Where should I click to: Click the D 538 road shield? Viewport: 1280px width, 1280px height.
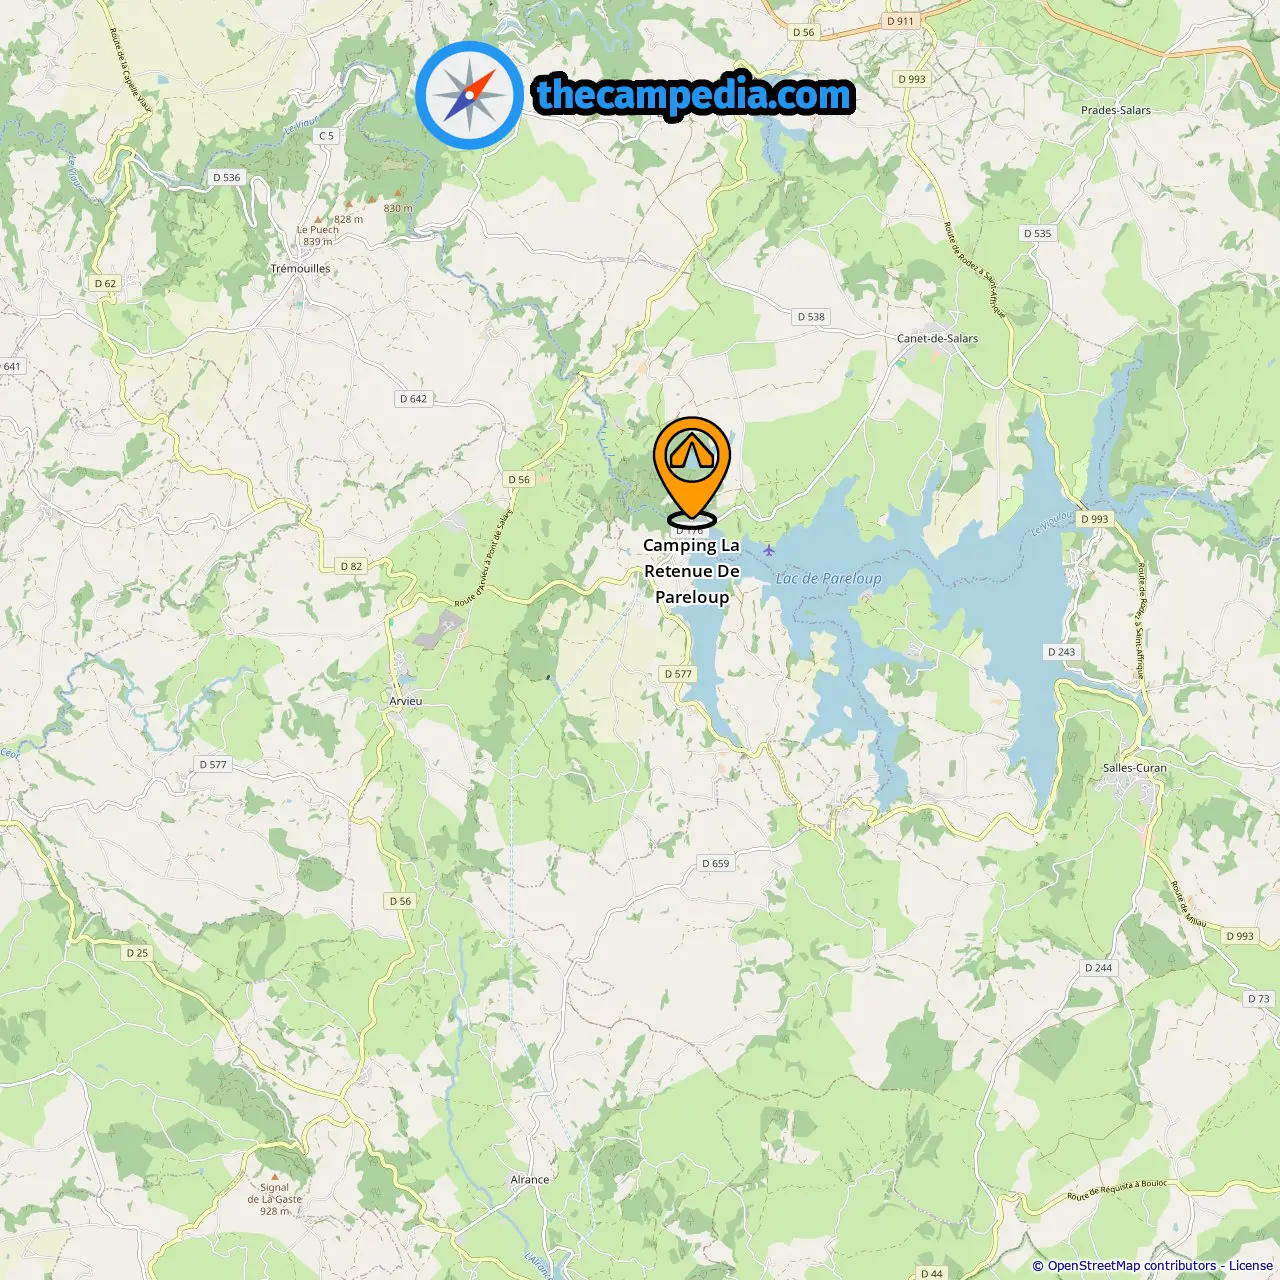point(811,316)
